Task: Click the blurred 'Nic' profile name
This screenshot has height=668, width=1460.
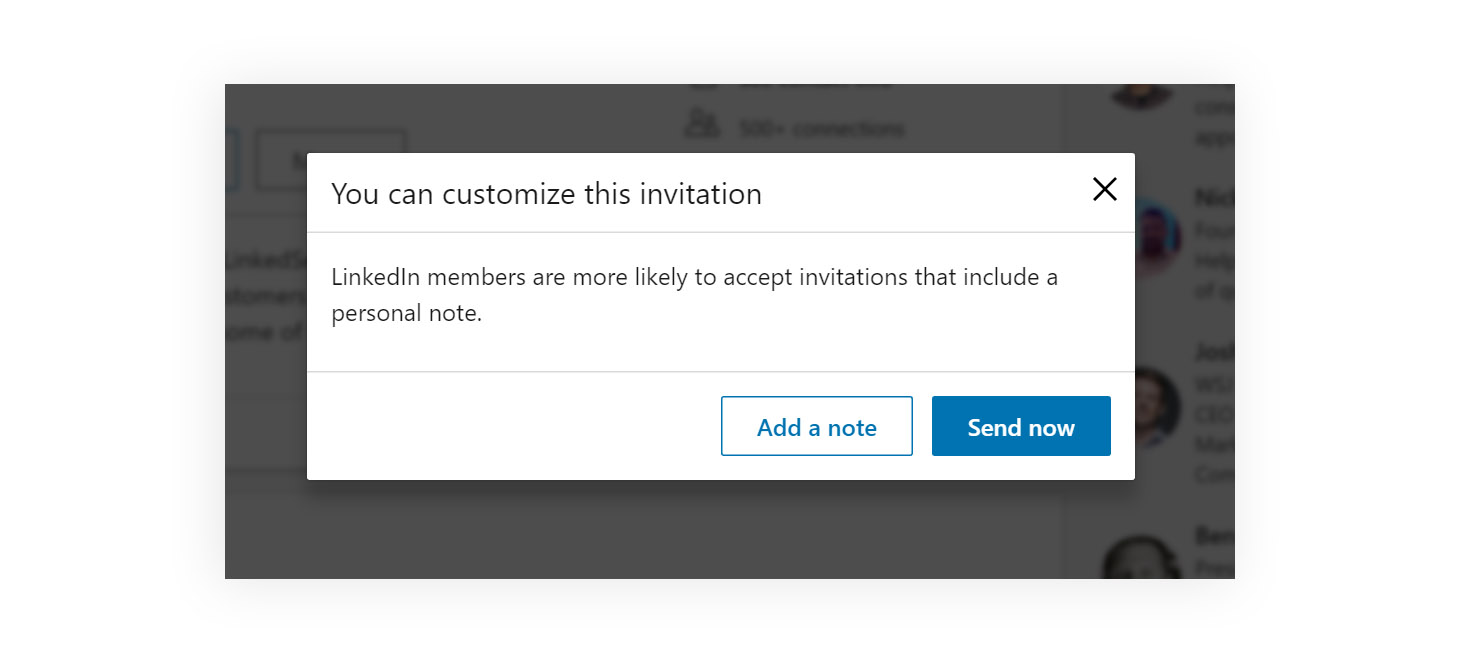Action: tap(1215, 198)
